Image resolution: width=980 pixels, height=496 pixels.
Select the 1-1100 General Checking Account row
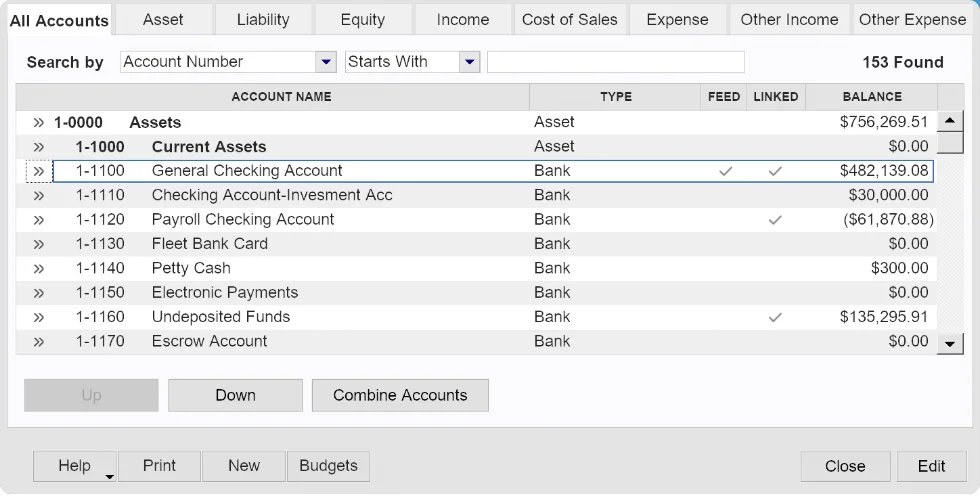point(493,171)
